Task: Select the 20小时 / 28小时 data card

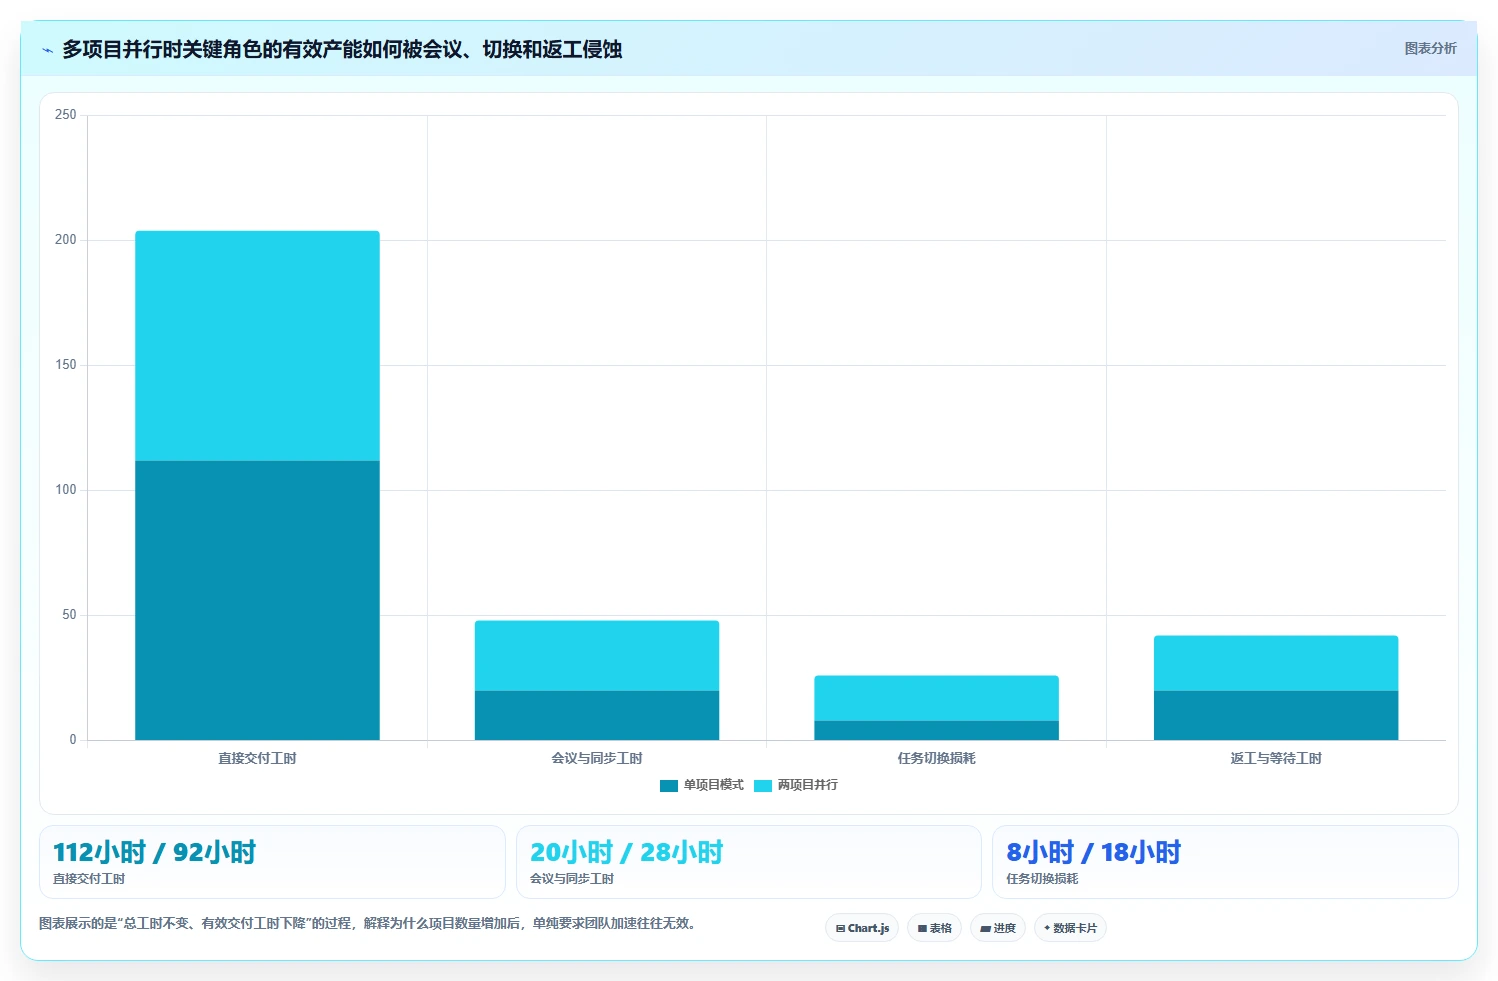Action: pyautogui.click(x=748, y=862)
